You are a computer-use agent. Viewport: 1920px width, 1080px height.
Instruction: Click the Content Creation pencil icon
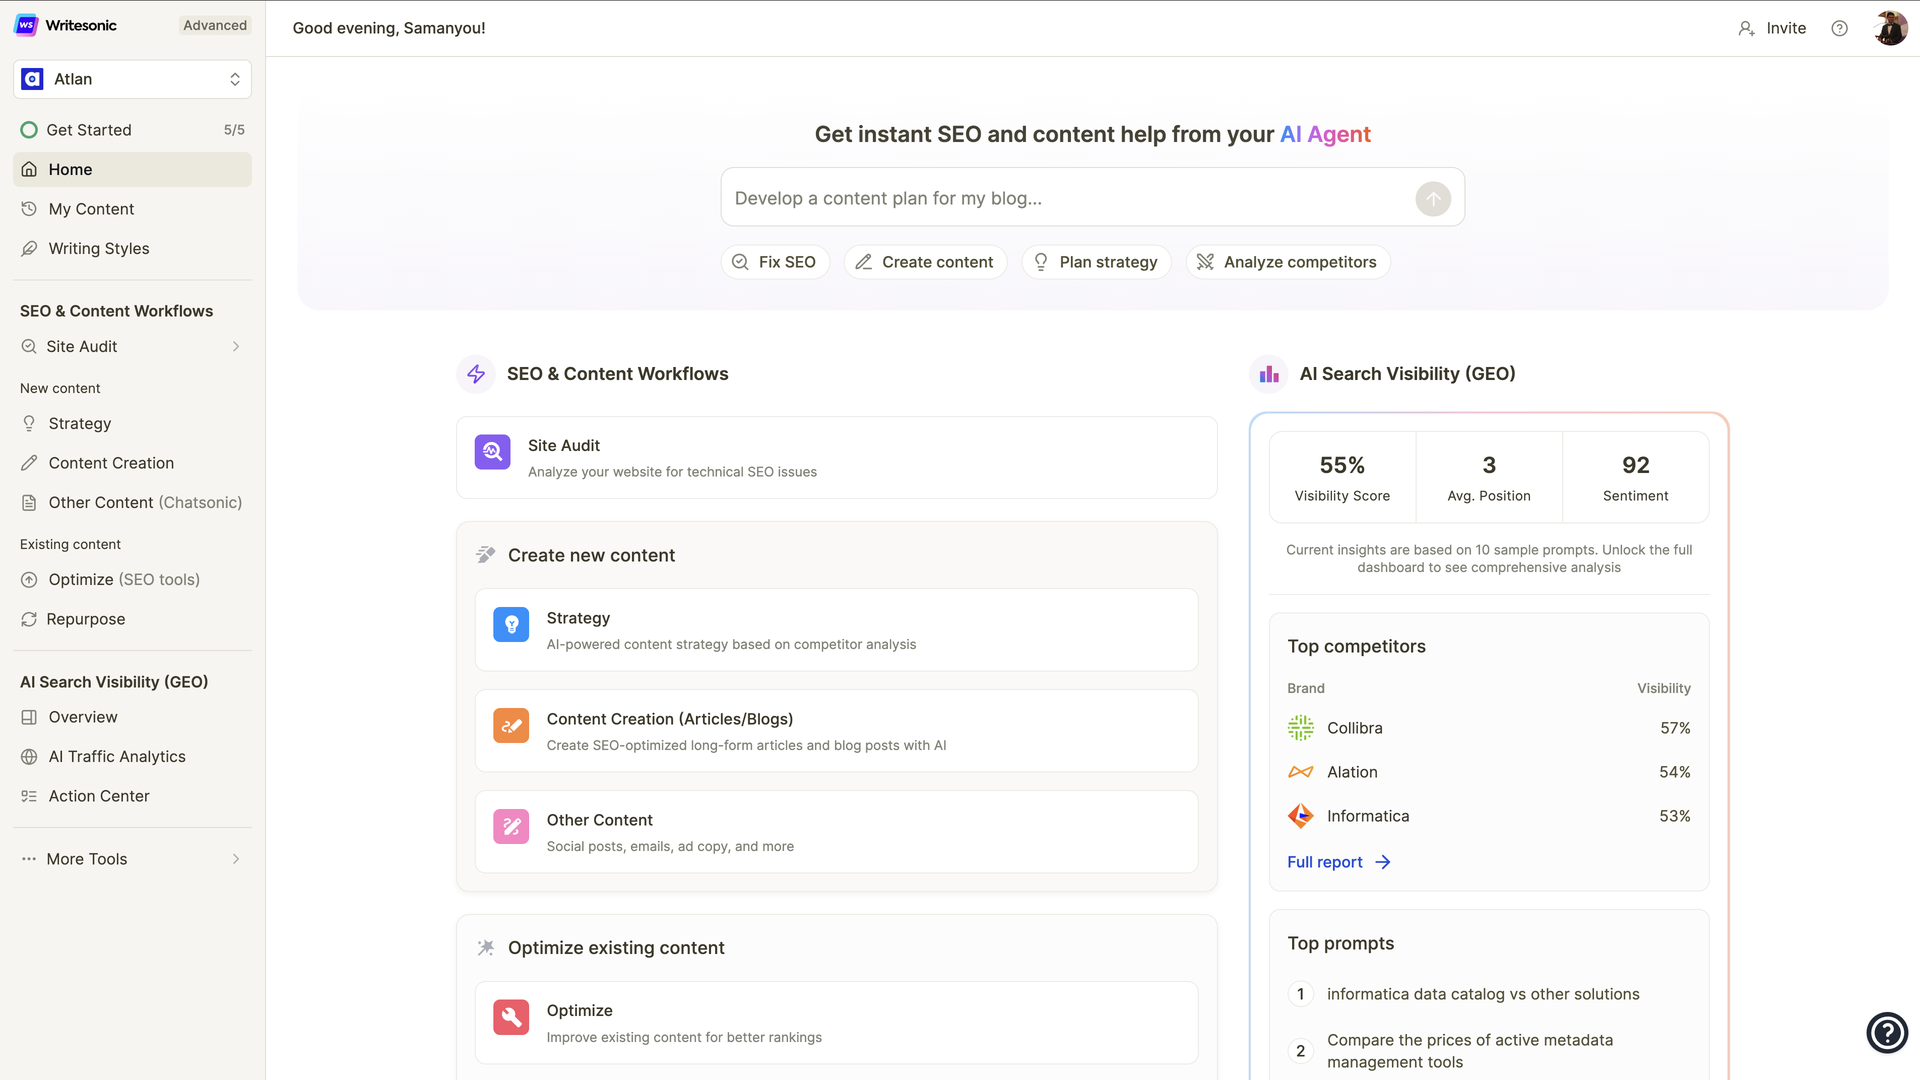coord(29,463)
